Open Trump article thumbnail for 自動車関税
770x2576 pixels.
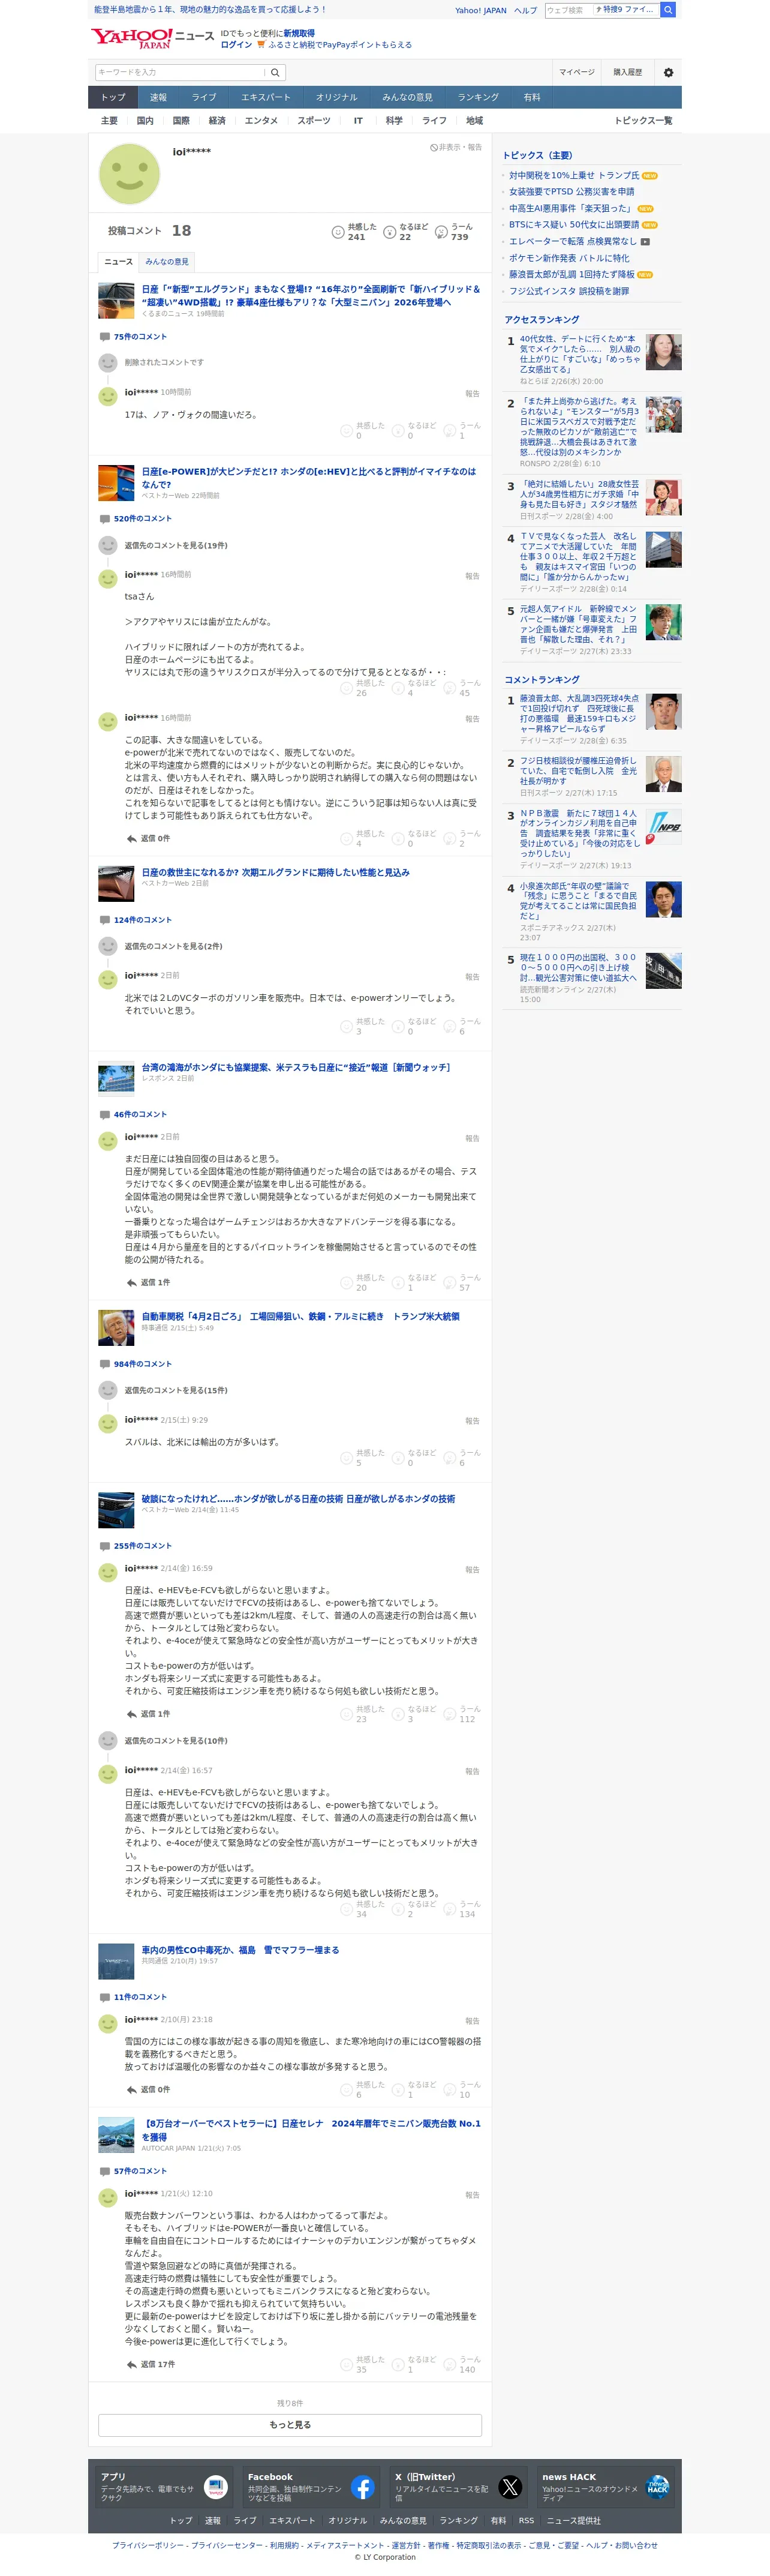(x=116, y=1328)
